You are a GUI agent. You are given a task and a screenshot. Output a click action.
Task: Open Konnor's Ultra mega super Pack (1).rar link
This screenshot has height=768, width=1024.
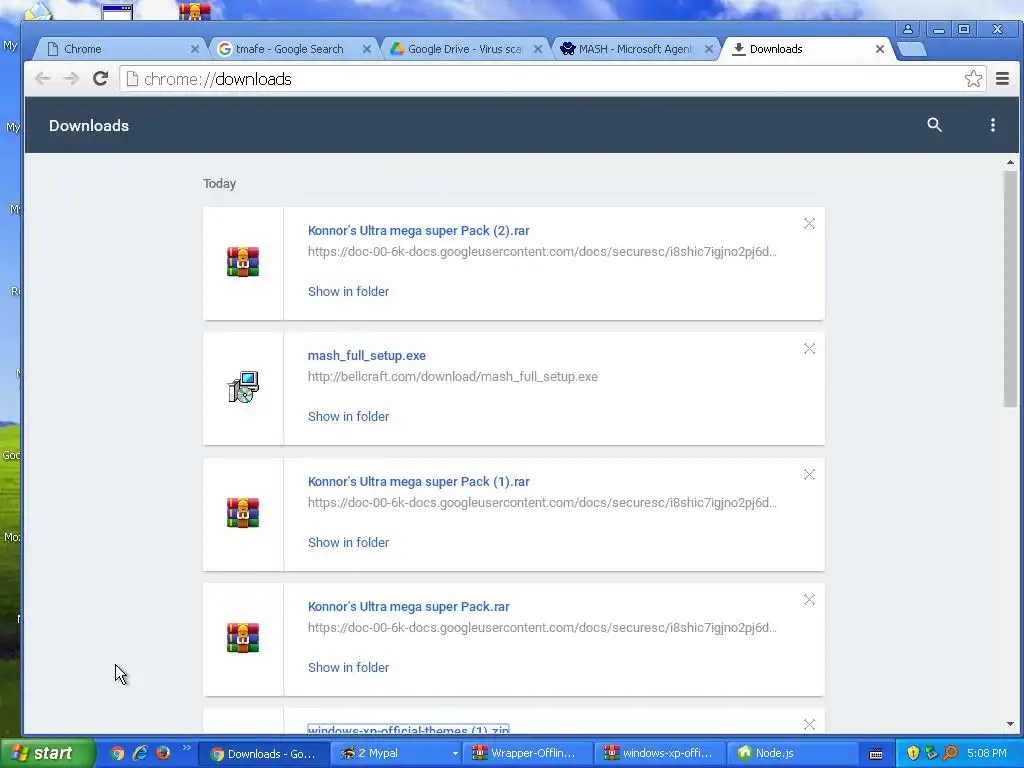click(419, 481)
